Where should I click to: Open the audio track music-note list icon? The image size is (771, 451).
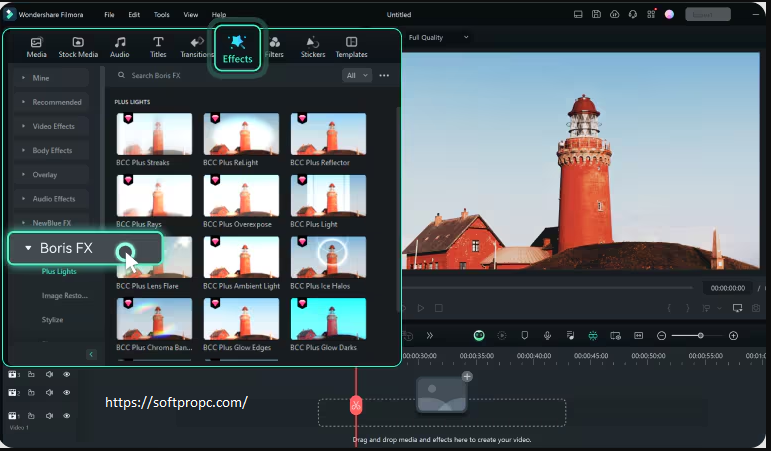click(x=570, y=335)
